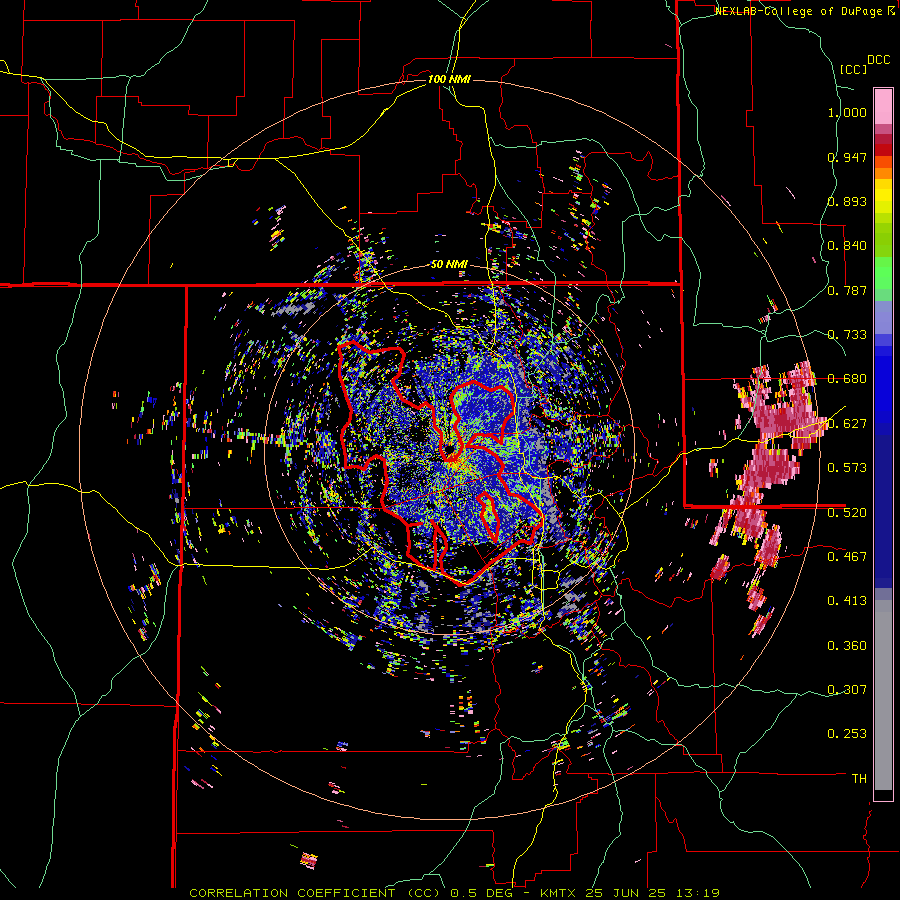900x900 pixels.
Task: Click the 100 NMI range ring label
Action: click(x=449, y=79)
